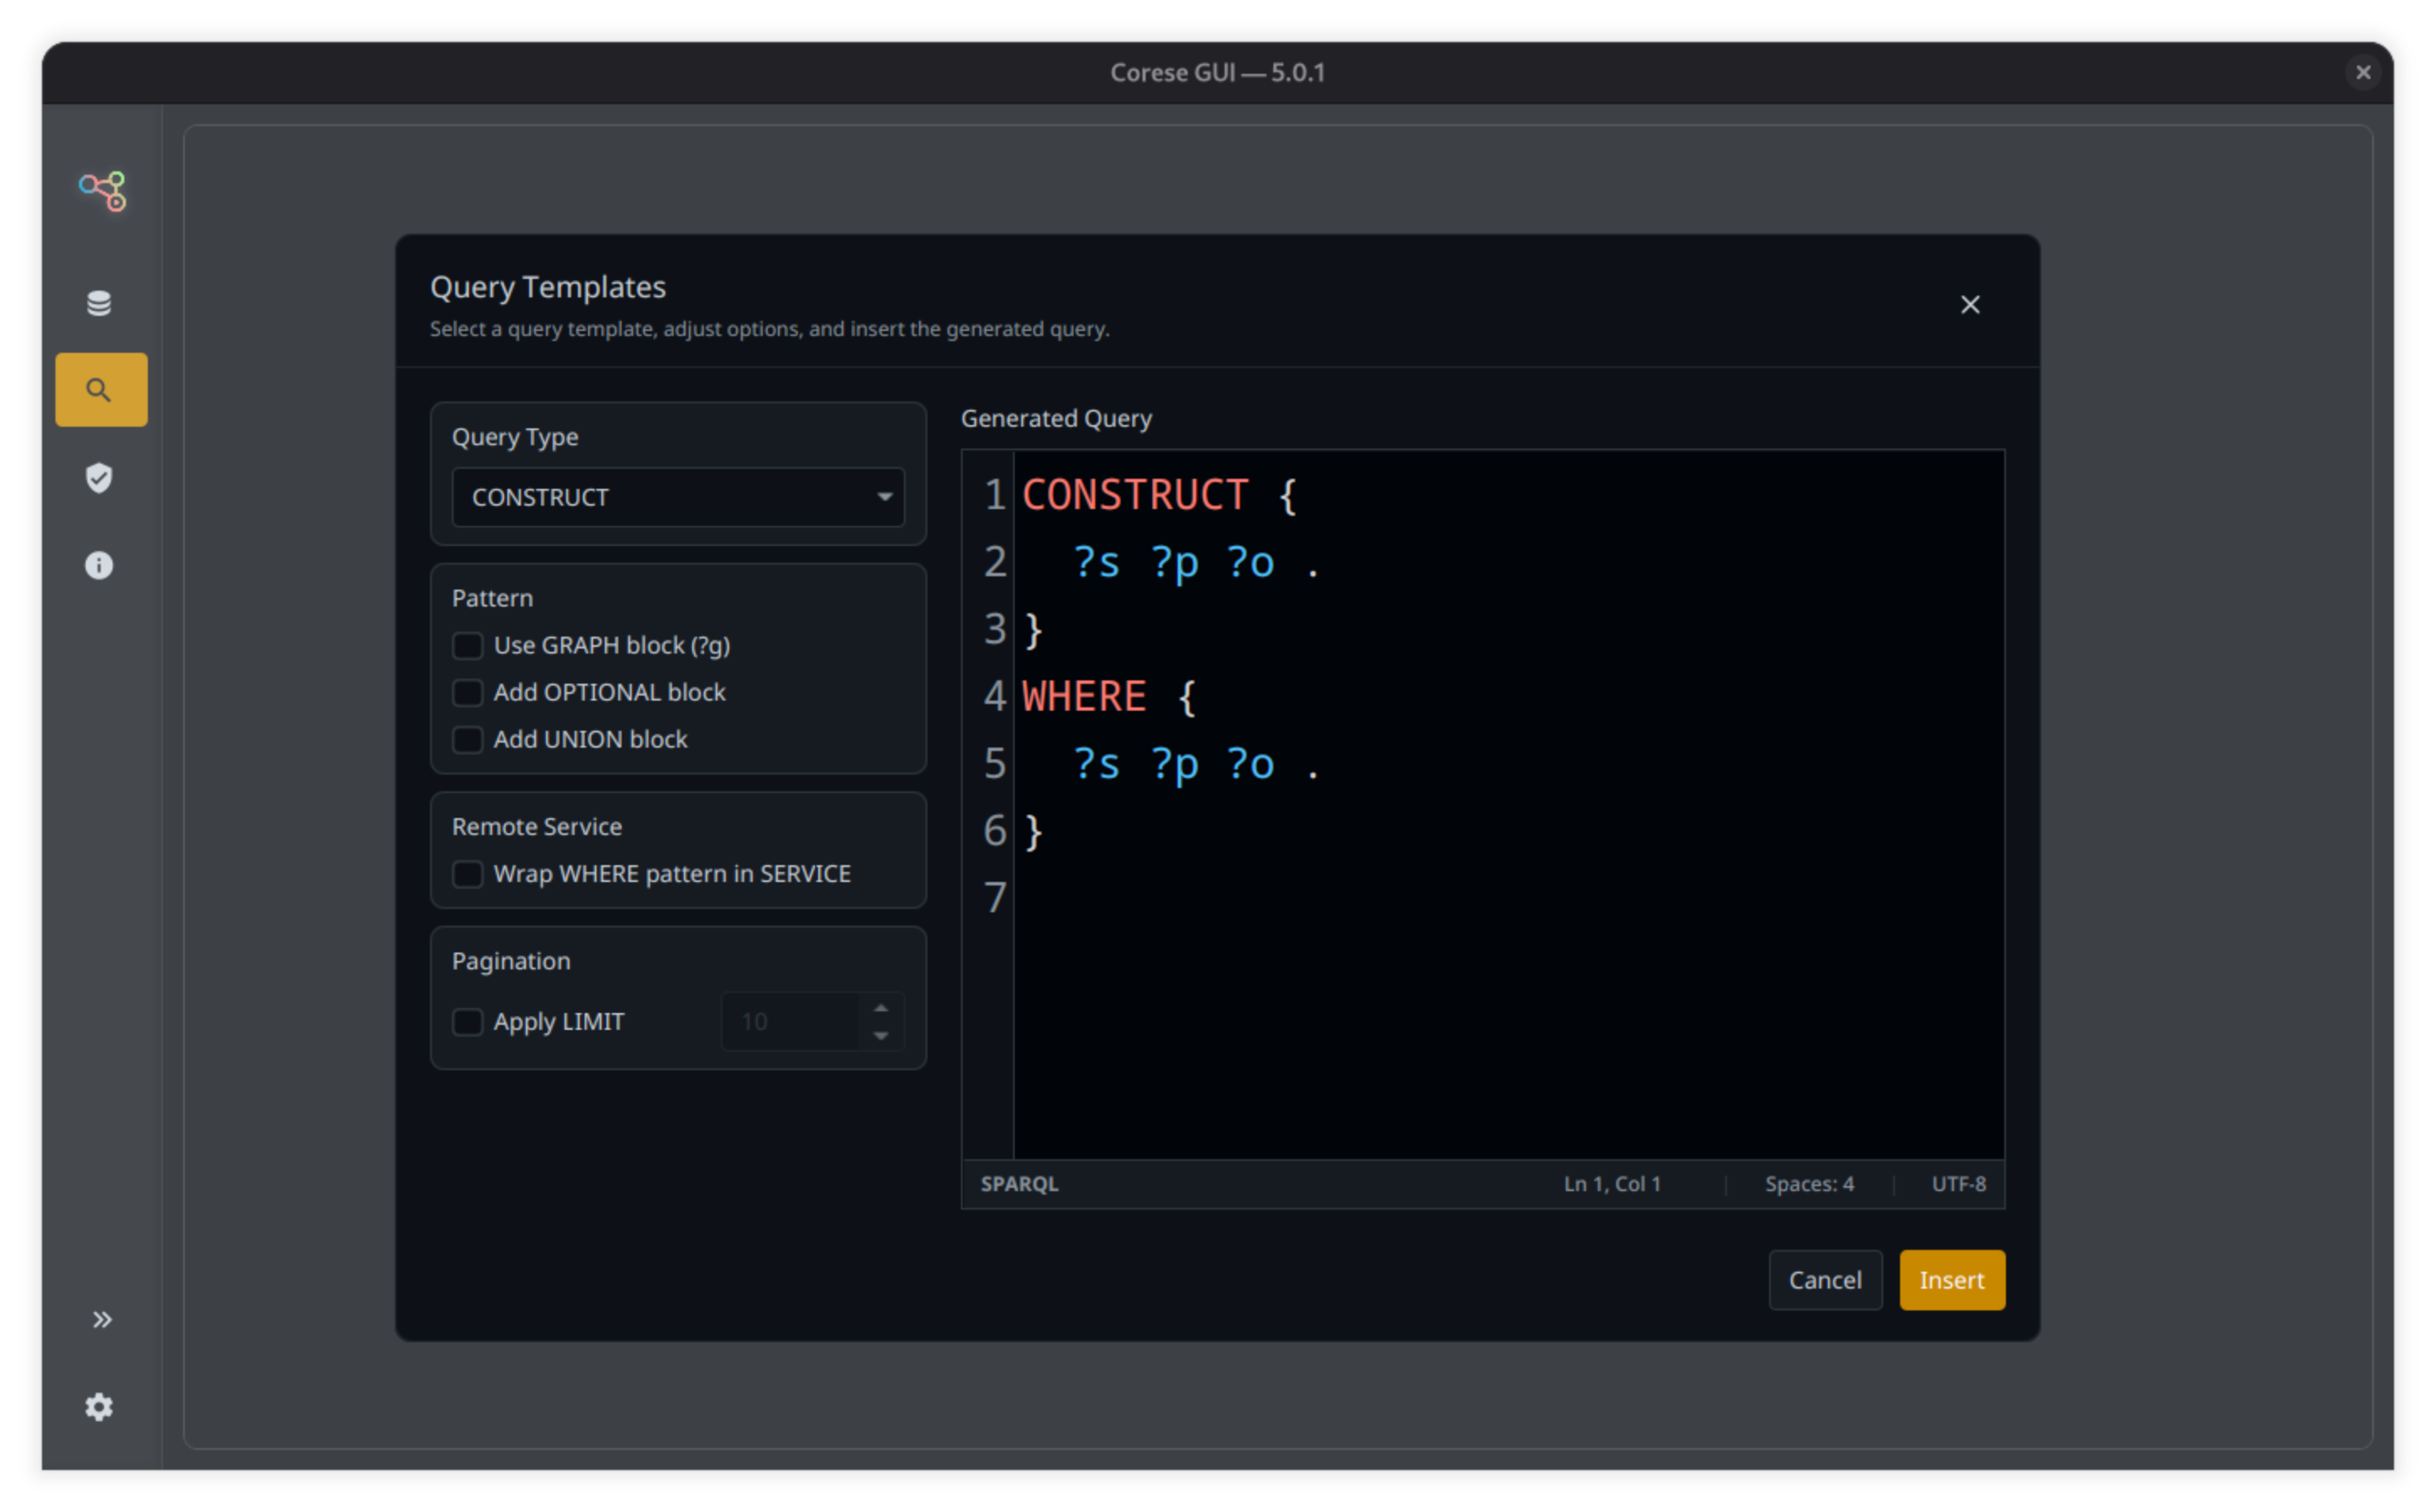2436x1512 pixels.
Task: Increase the LIMIT value with up arrow
Action: point(880,1008)
